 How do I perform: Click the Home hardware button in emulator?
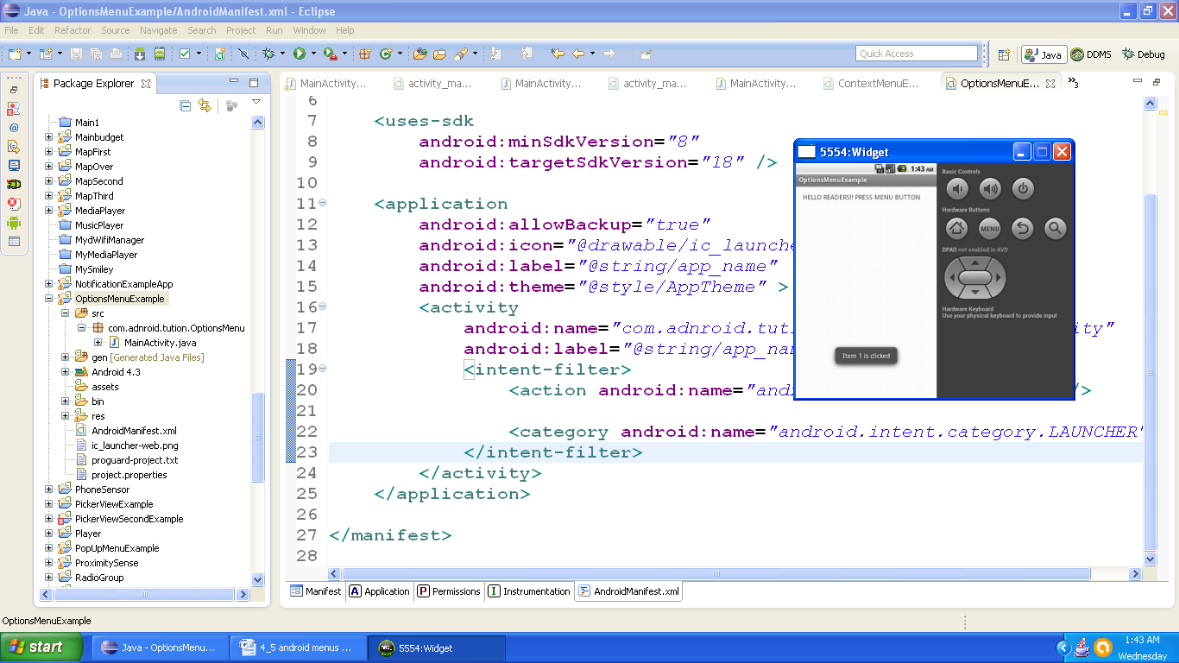[x=956, y=228]
